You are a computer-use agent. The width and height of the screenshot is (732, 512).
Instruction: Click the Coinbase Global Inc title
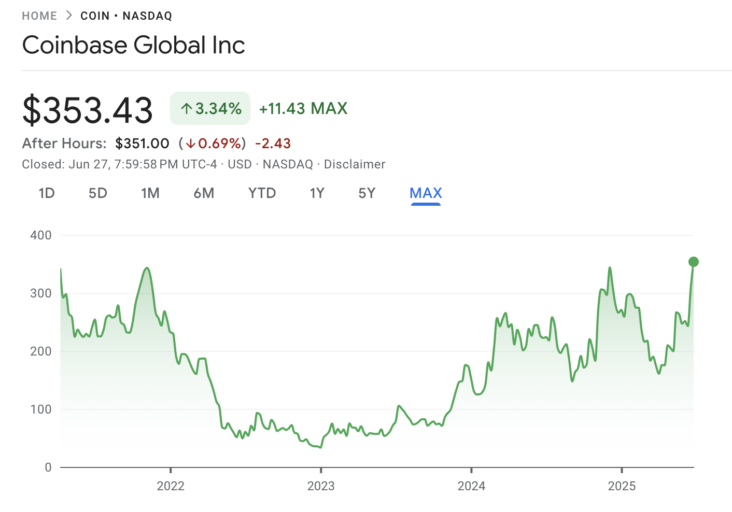(x=133, y=46)
